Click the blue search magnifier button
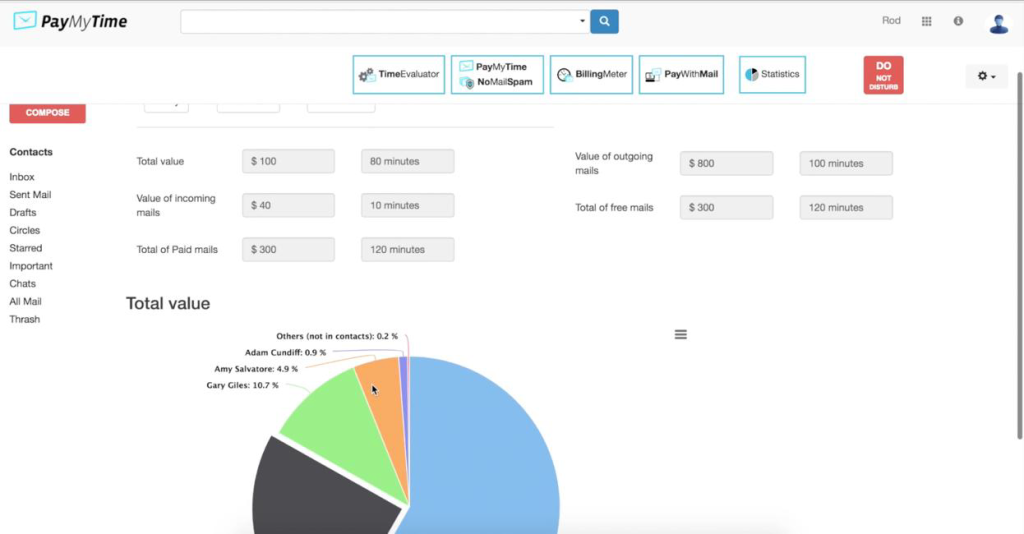The width and height of the screenshot is (1024, 534). (604, 22)
